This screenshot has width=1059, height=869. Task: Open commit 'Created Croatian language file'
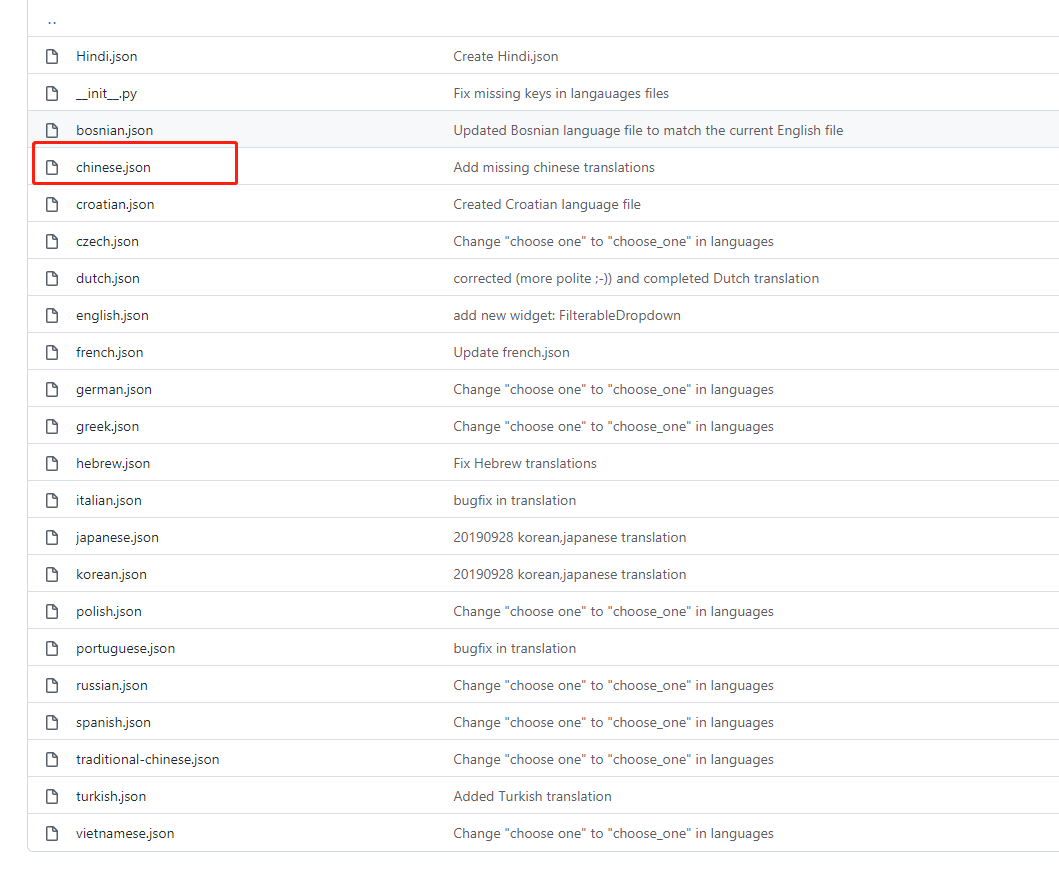[547, 205]
